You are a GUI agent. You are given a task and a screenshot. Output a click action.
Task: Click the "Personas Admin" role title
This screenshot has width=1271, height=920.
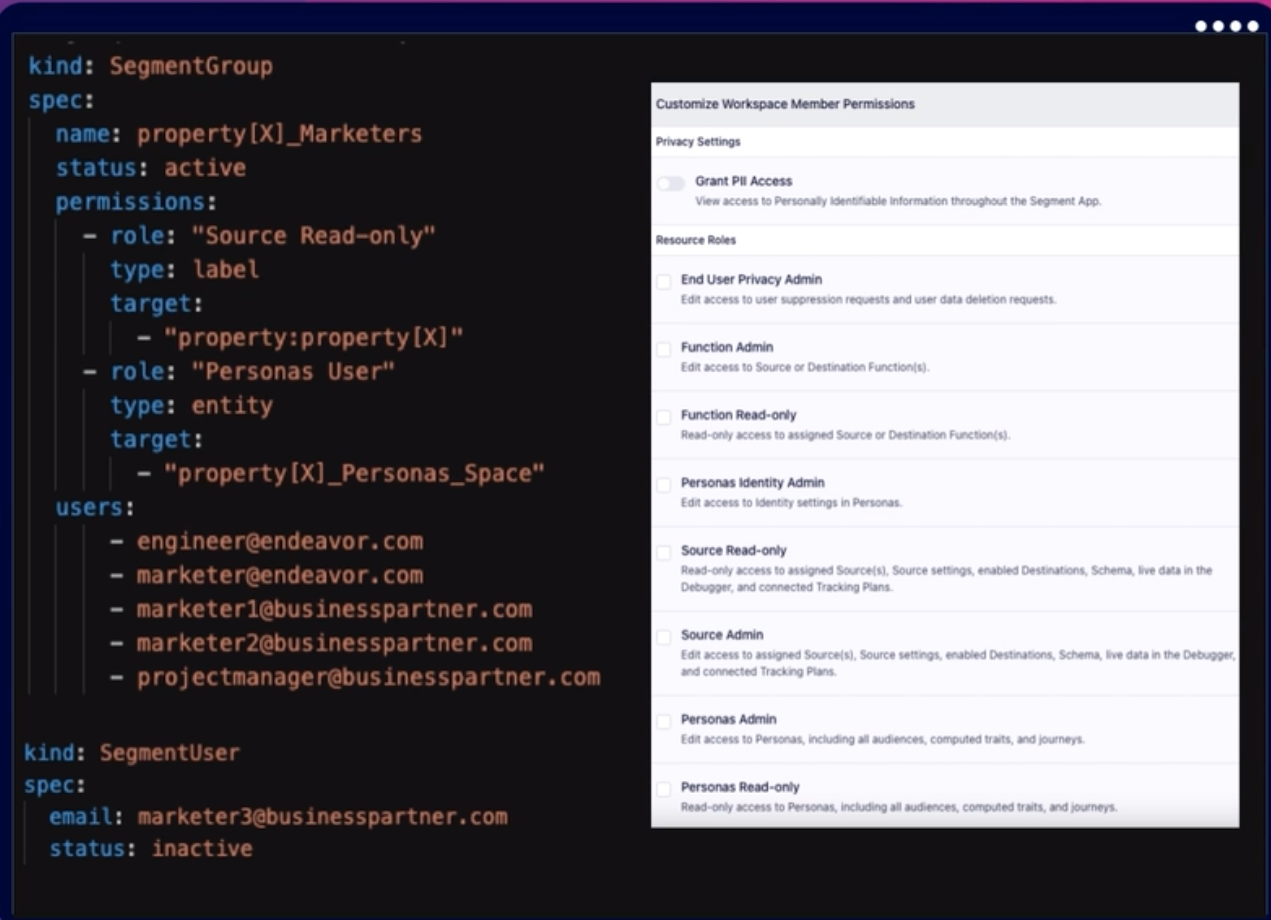coord(728,719)
